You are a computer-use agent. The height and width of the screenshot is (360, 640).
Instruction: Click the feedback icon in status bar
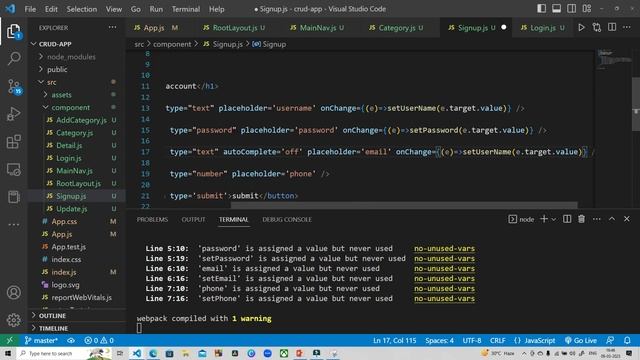tap(610, 340)
